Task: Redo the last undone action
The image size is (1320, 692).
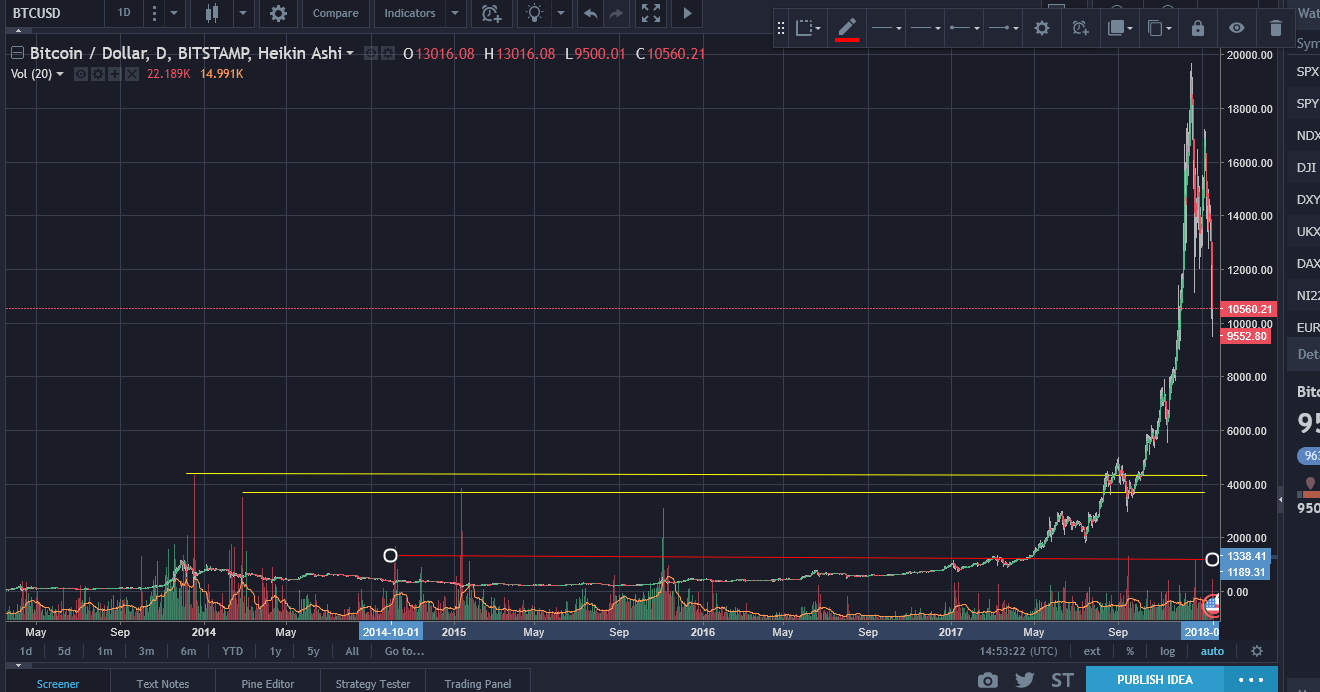Action: tap(616, 13)
